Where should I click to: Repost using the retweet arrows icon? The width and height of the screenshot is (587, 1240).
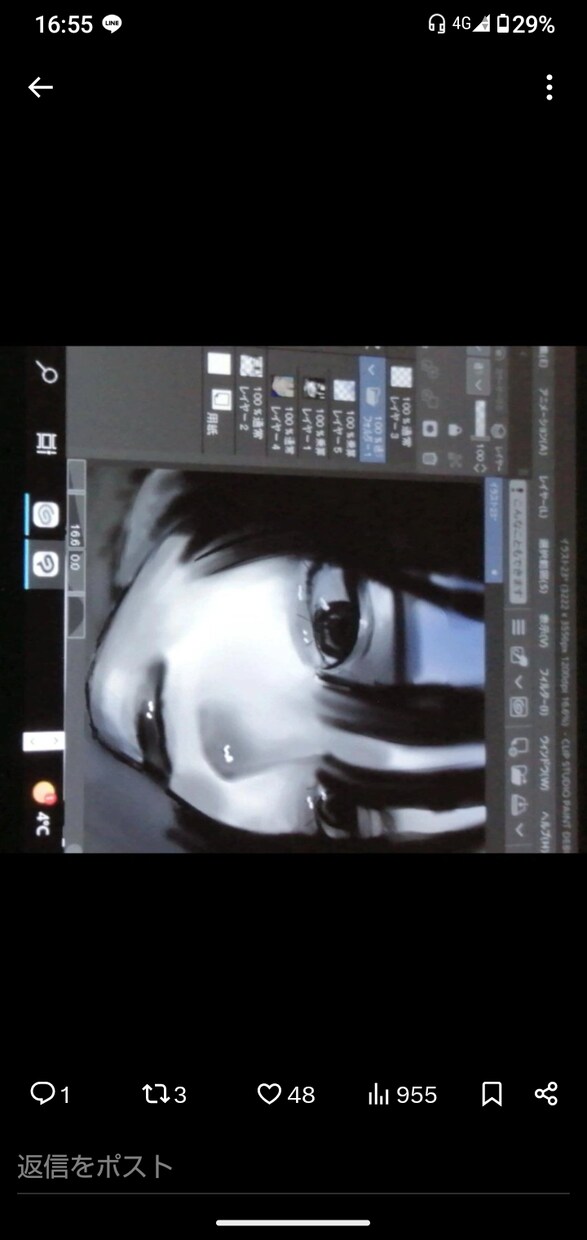156,1094
